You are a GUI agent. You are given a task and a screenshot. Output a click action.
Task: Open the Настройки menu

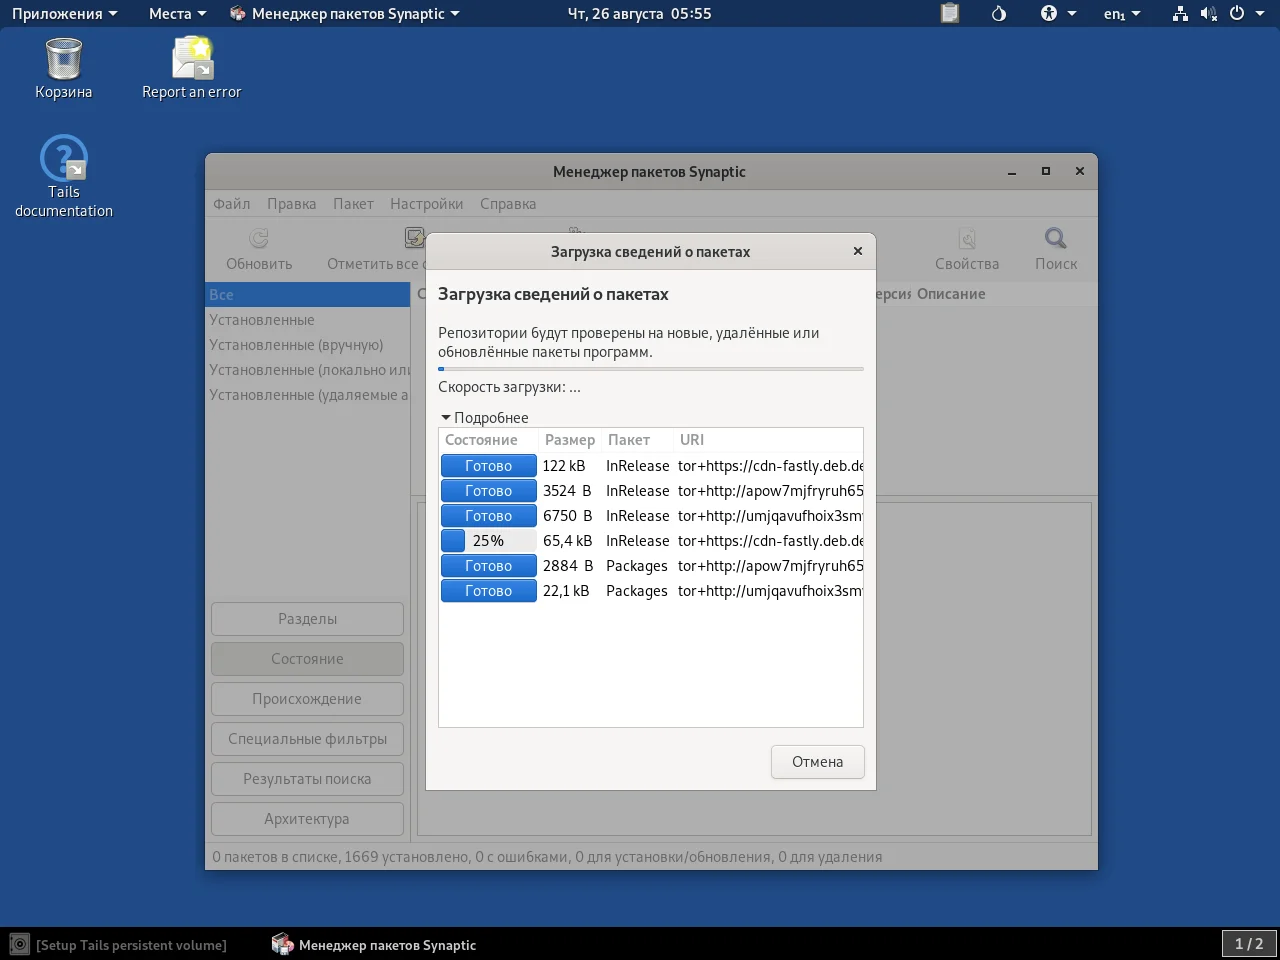pos(427,204)
